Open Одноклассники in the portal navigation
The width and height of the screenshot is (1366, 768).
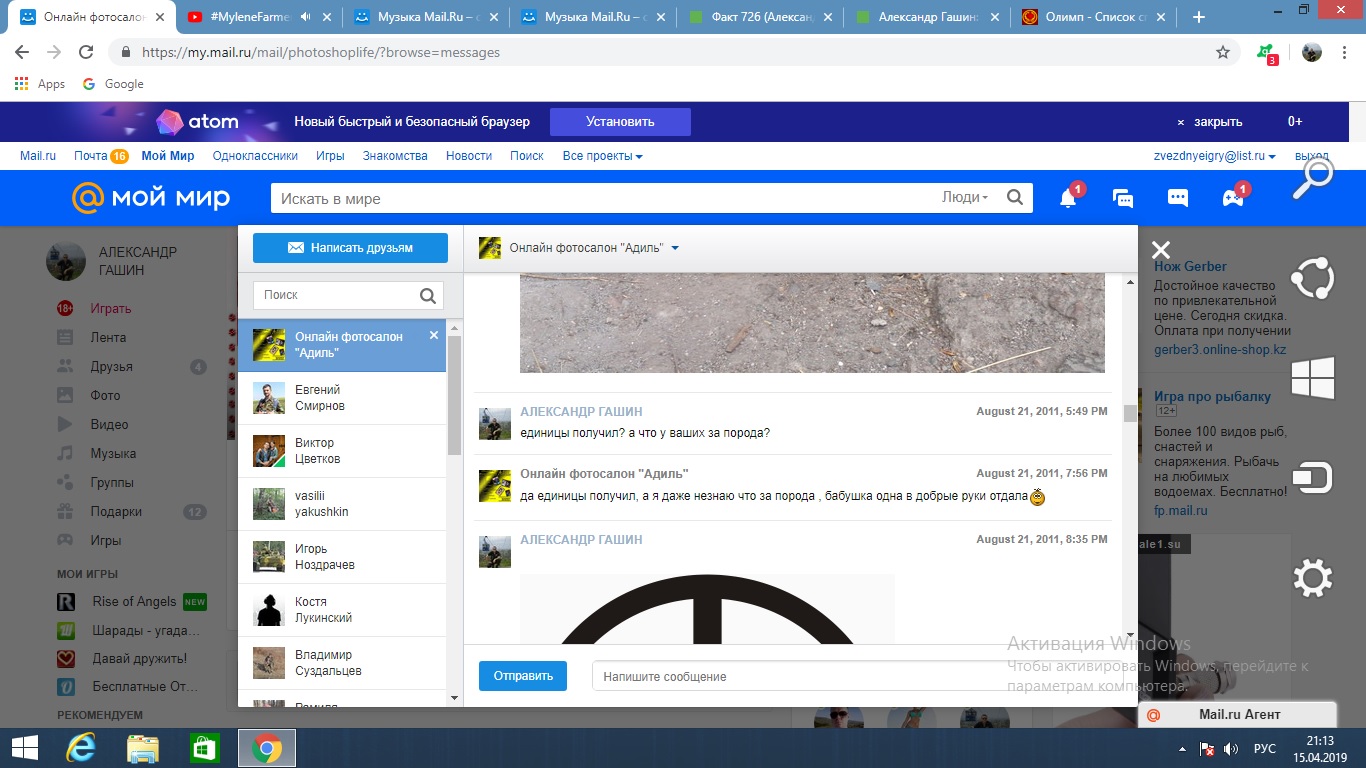click(256, 156)
